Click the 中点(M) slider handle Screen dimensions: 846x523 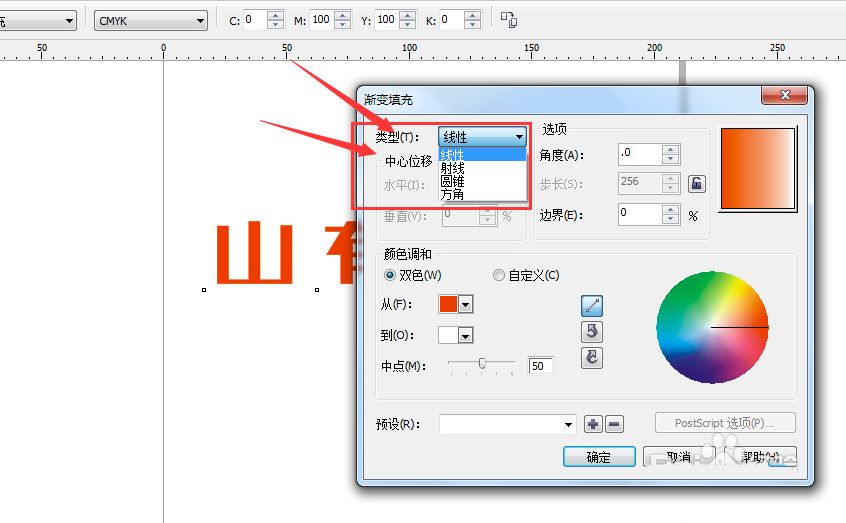(x=482, y=363)
